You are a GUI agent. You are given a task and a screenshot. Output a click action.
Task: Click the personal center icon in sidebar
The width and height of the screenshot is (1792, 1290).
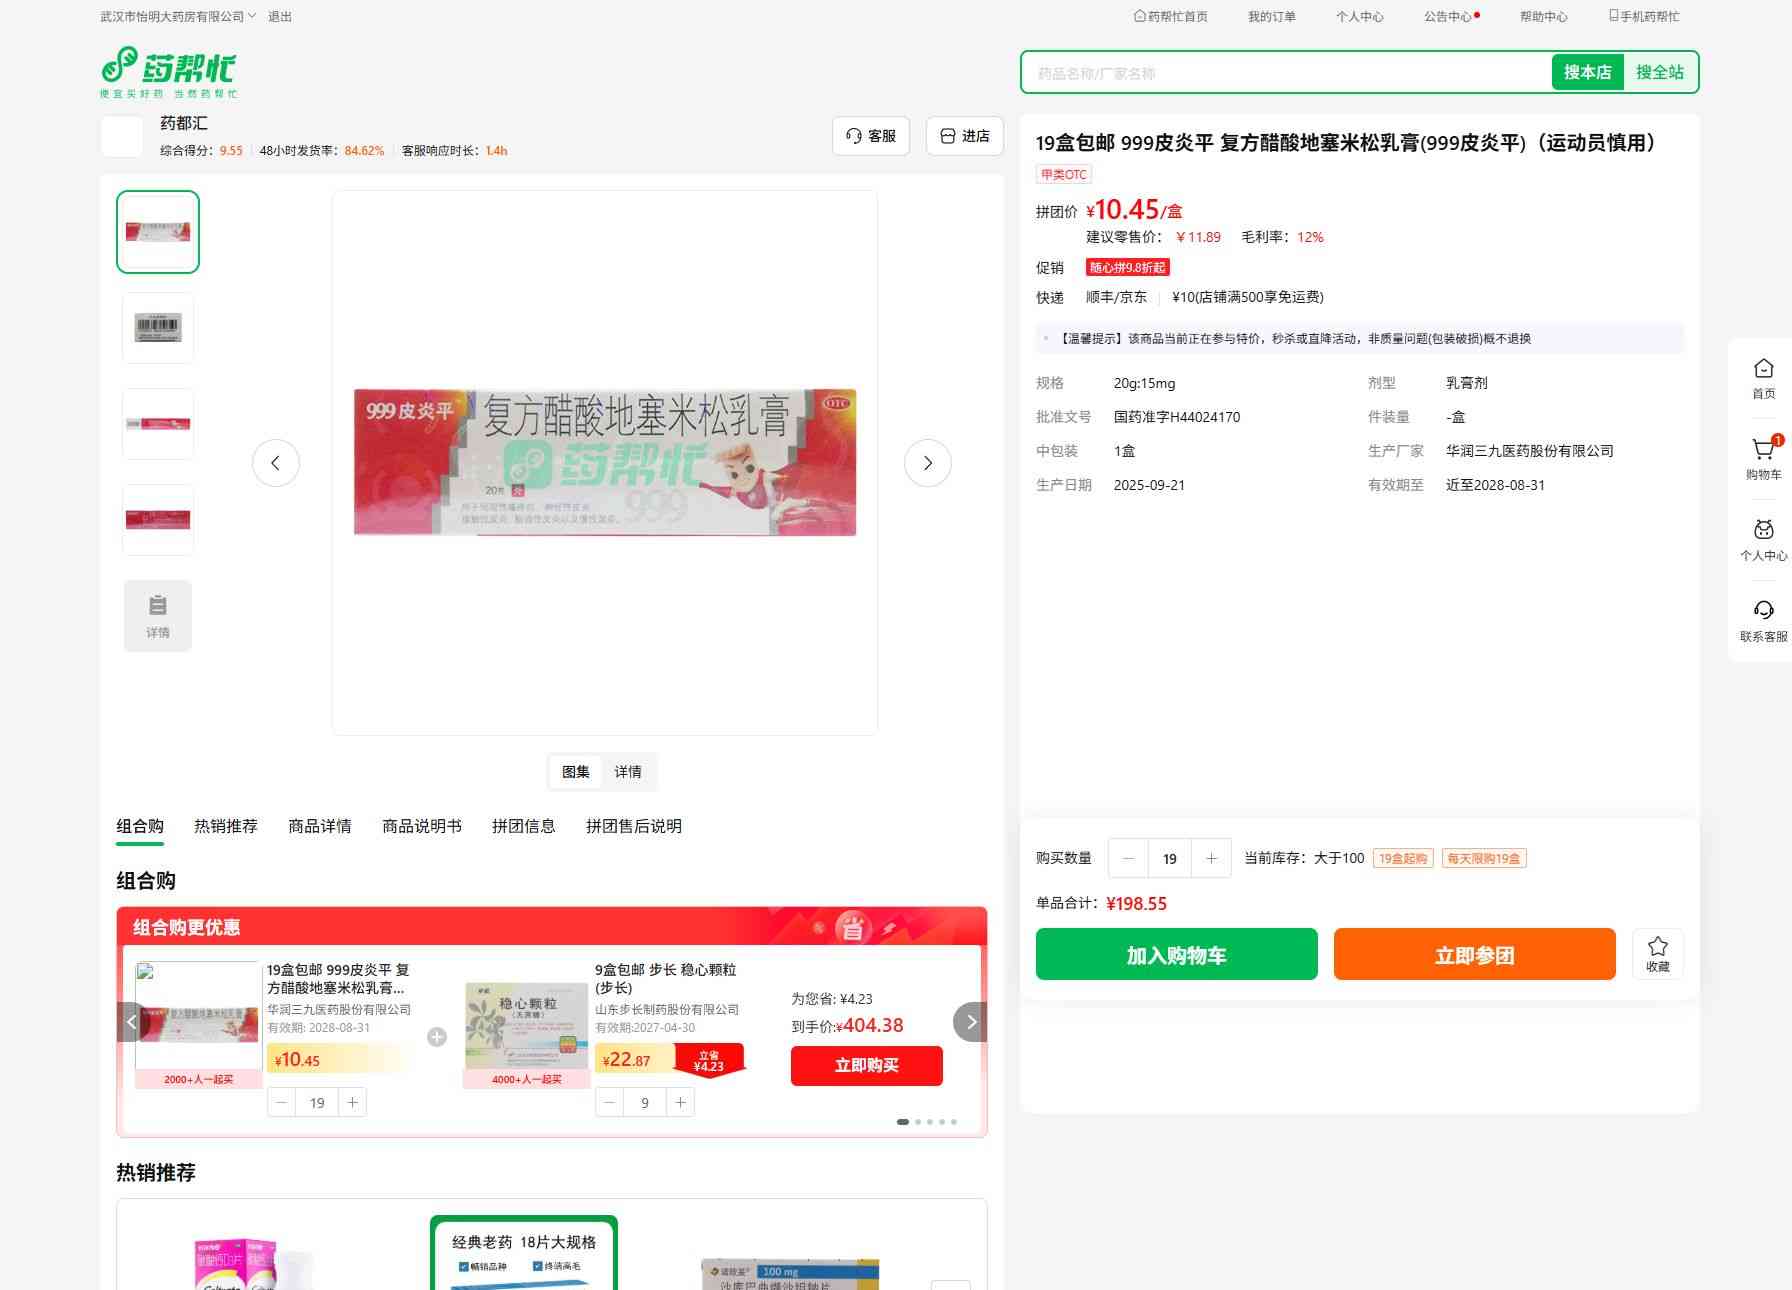pos(1763,531)
